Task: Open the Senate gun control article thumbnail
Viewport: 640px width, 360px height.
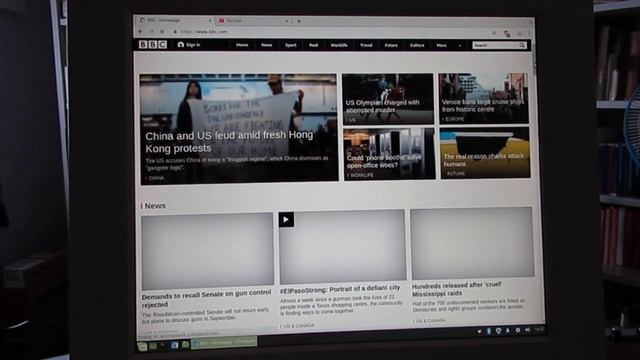Action: pyautogui.click(x=207, y=250)
